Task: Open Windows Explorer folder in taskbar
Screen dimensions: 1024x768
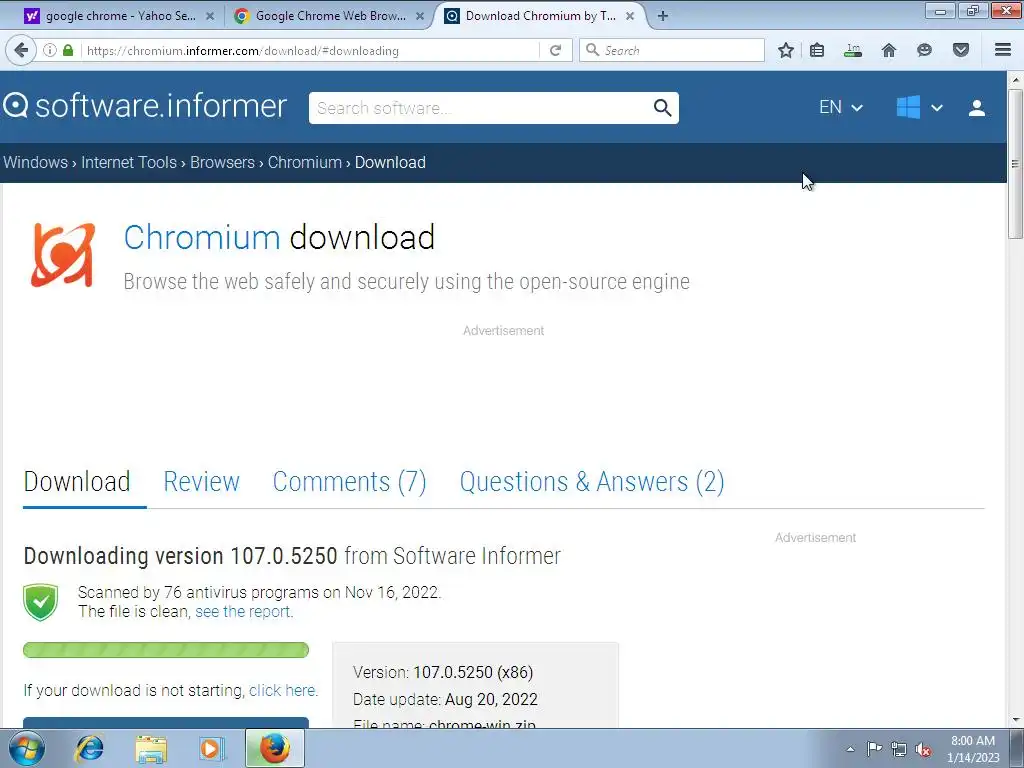Action: pos(151,748)
